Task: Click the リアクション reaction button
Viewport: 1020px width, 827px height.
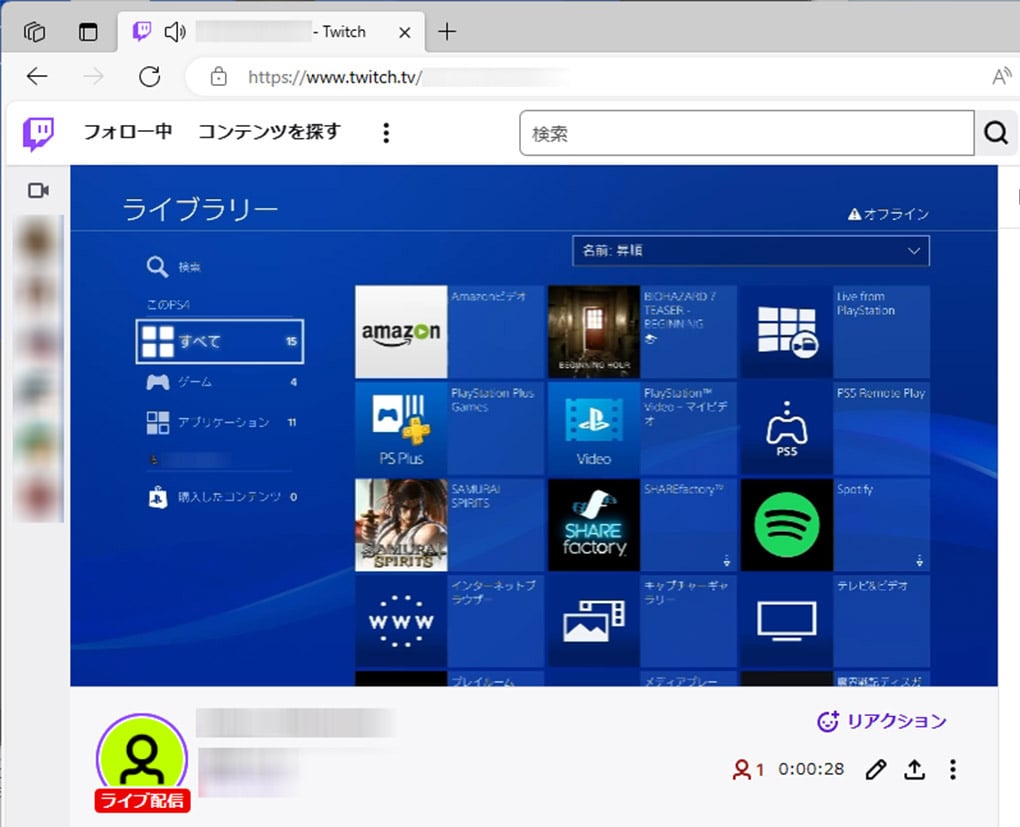Action: tap(881, 721)
